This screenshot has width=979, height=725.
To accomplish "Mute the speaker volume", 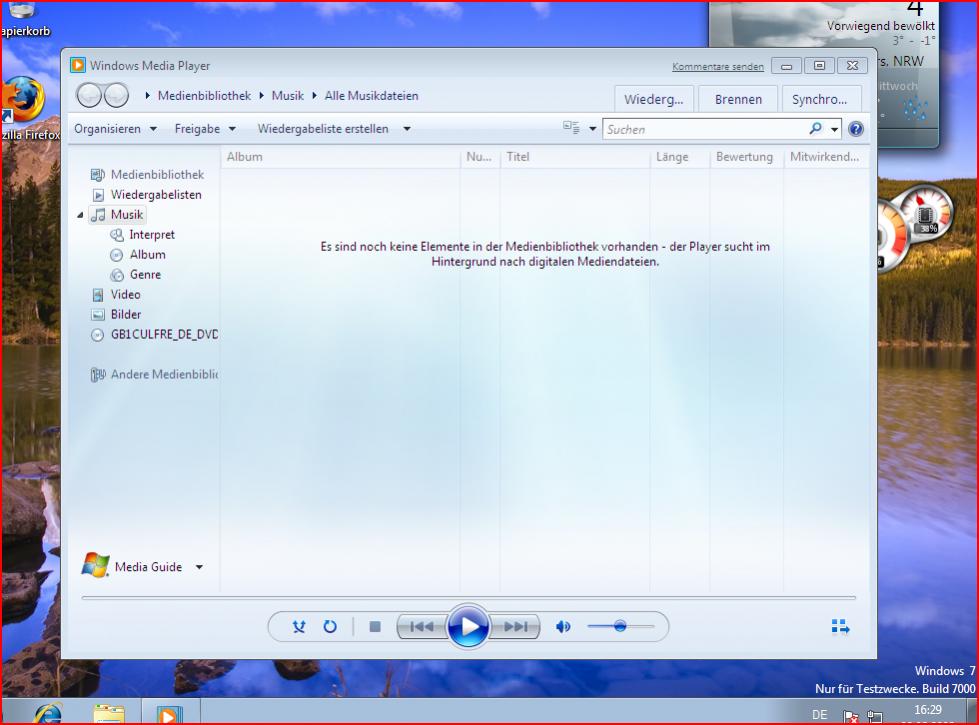I will [563, 626].
